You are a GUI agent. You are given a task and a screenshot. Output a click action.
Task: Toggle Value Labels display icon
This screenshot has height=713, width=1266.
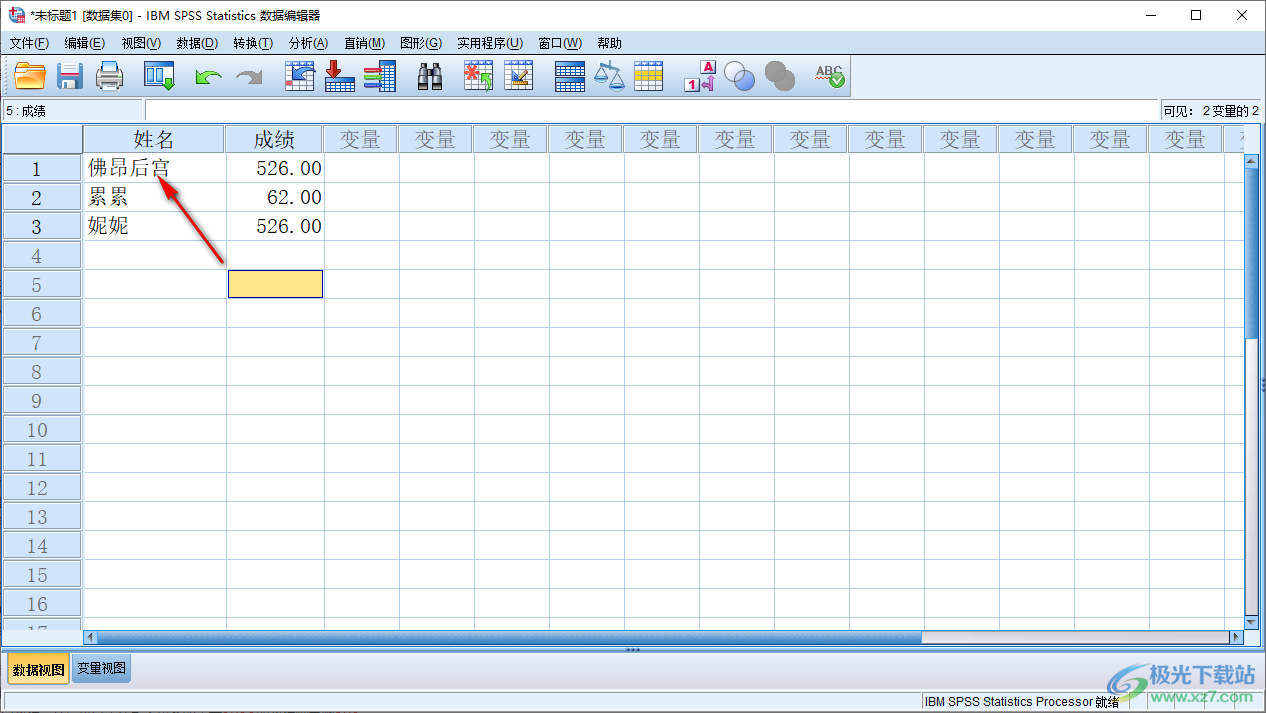pyautogui.click(x=700, y=76)
